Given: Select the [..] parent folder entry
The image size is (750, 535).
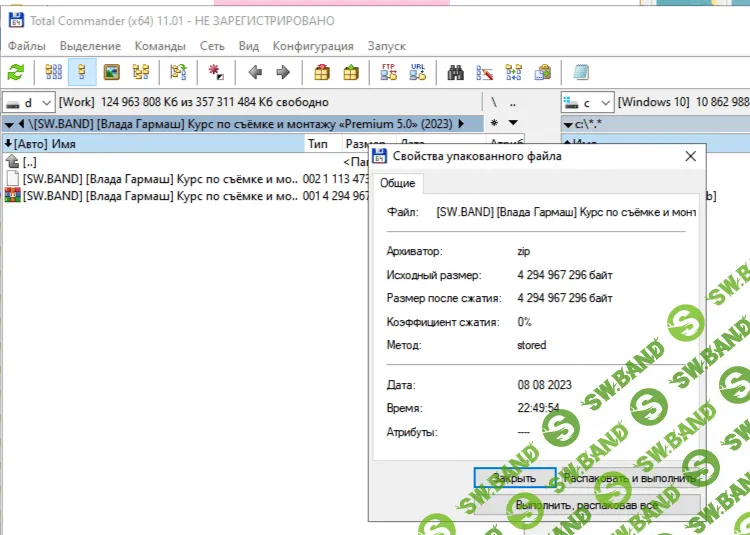Looking at the screenshot, I should point(29,162).
